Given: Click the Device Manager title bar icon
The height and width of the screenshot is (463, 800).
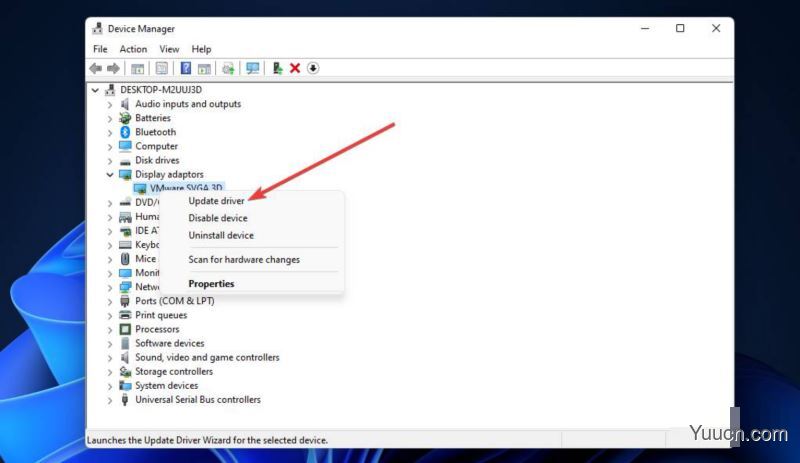Looking at the screenshot, I should pos(97,29).
